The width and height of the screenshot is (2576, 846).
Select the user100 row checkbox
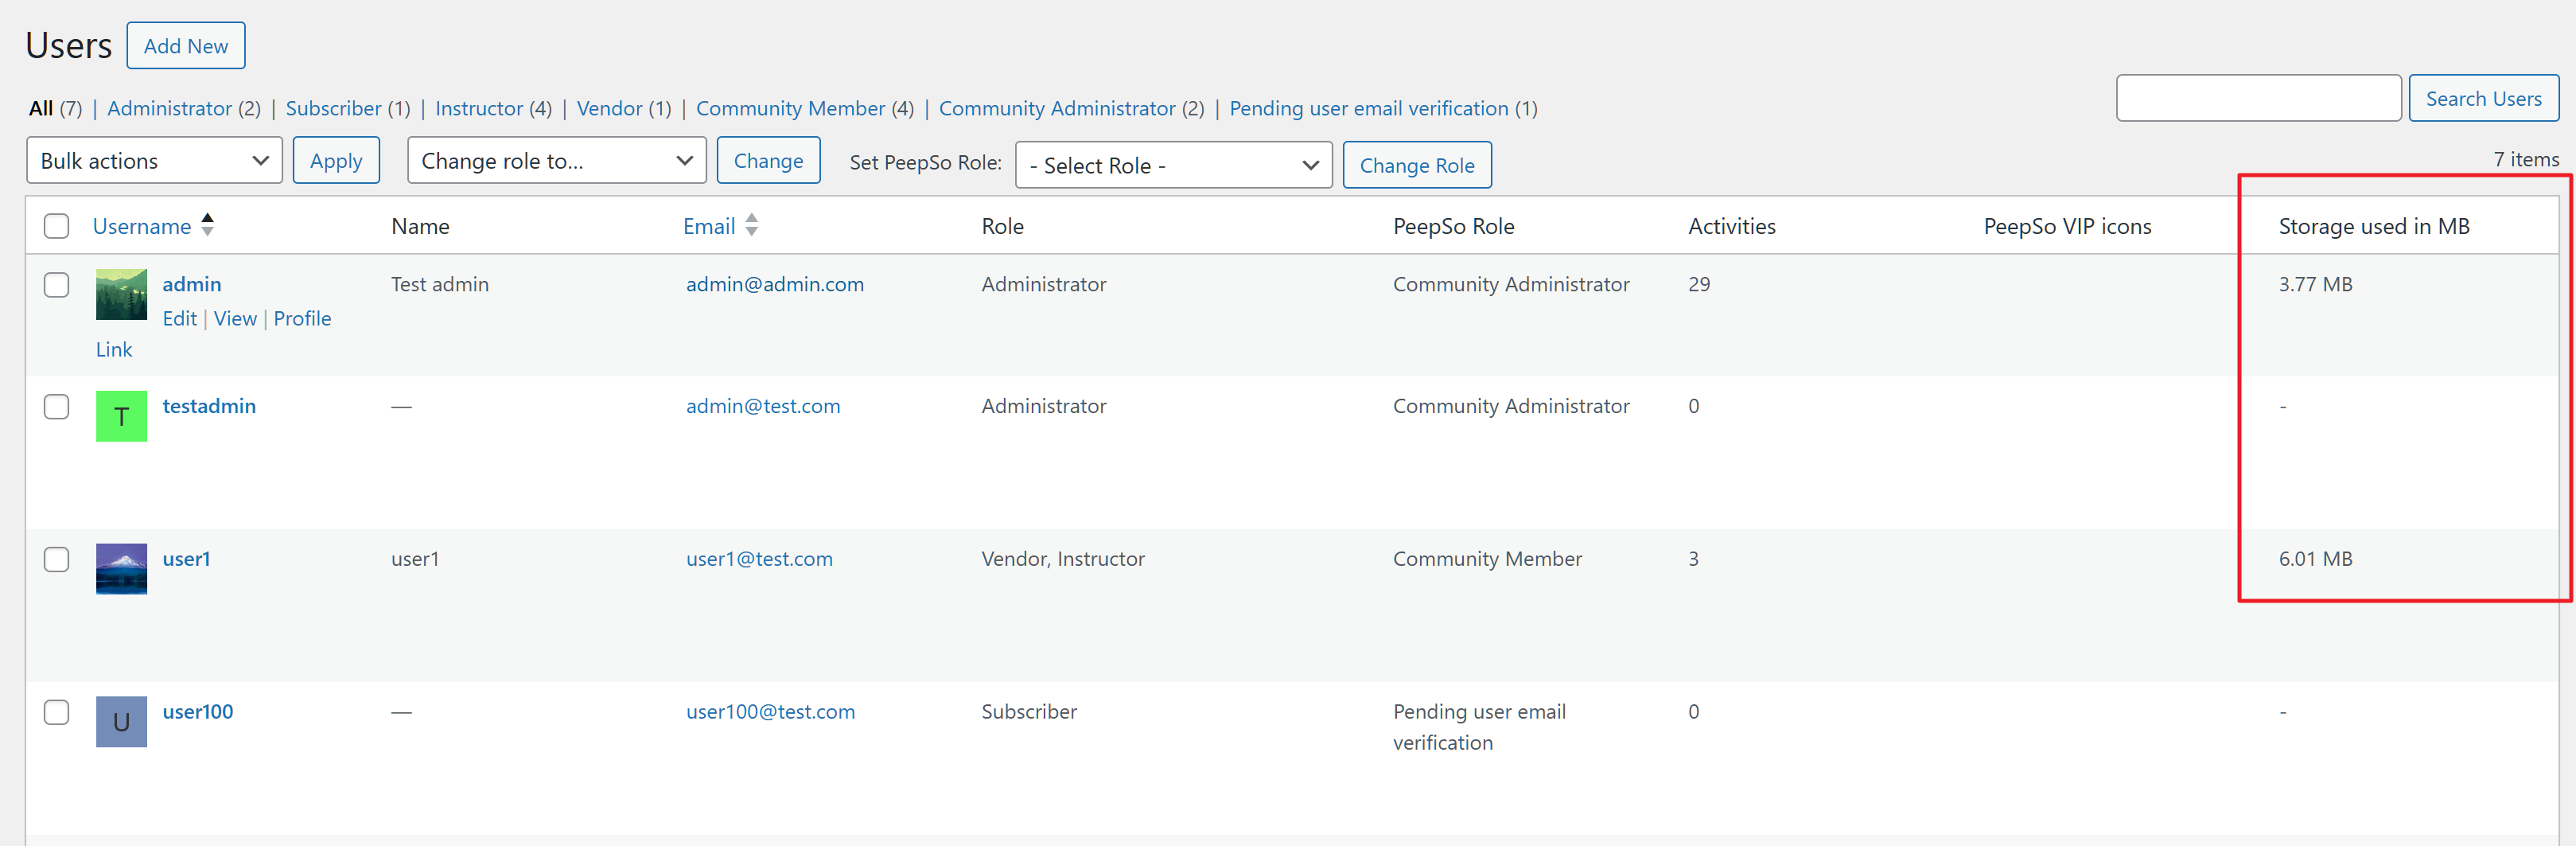tap(57, 712)
